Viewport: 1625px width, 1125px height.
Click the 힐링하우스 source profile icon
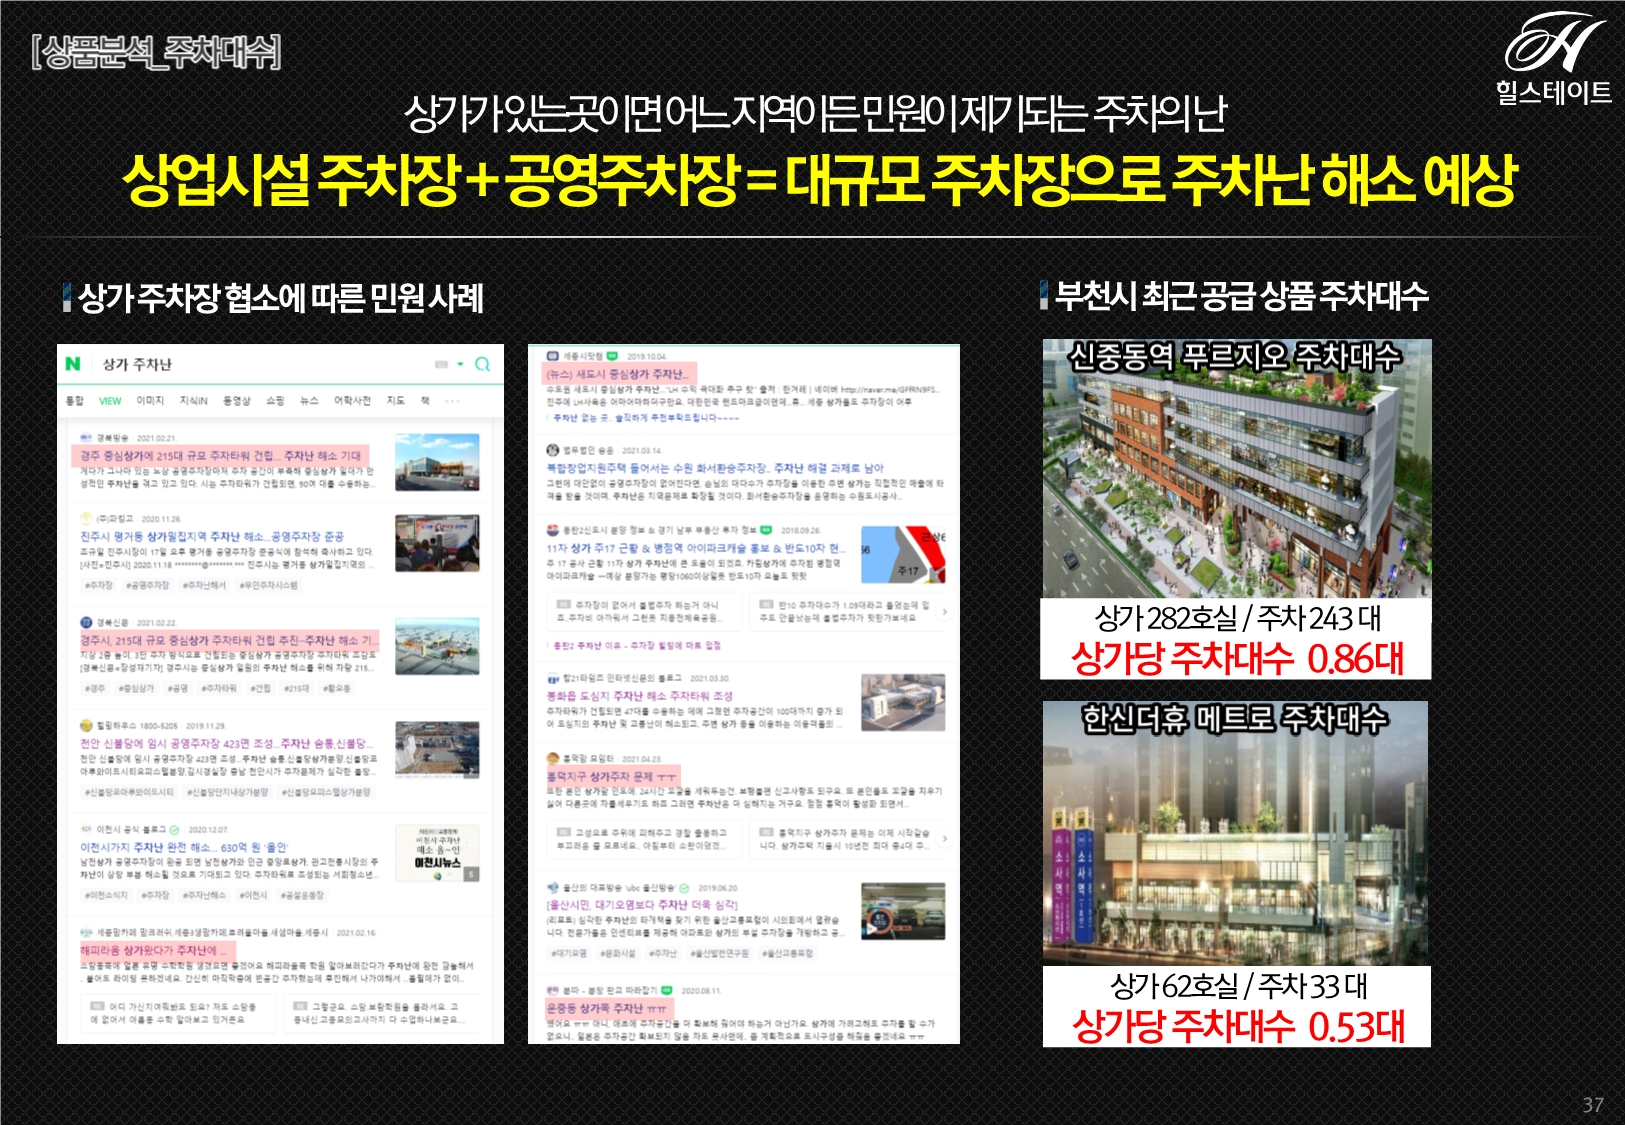tap(86, 726)
